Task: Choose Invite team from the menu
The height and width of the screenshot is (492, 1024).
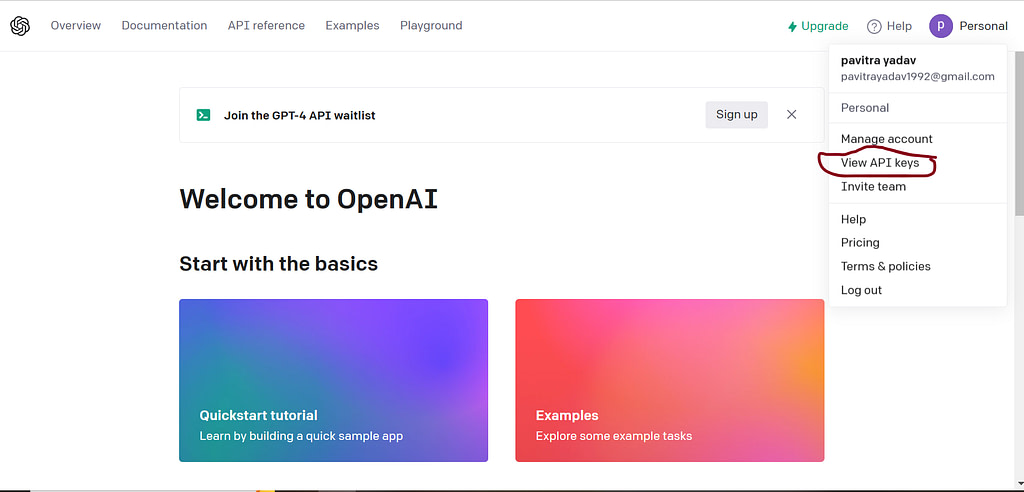Action: (873, 186)
